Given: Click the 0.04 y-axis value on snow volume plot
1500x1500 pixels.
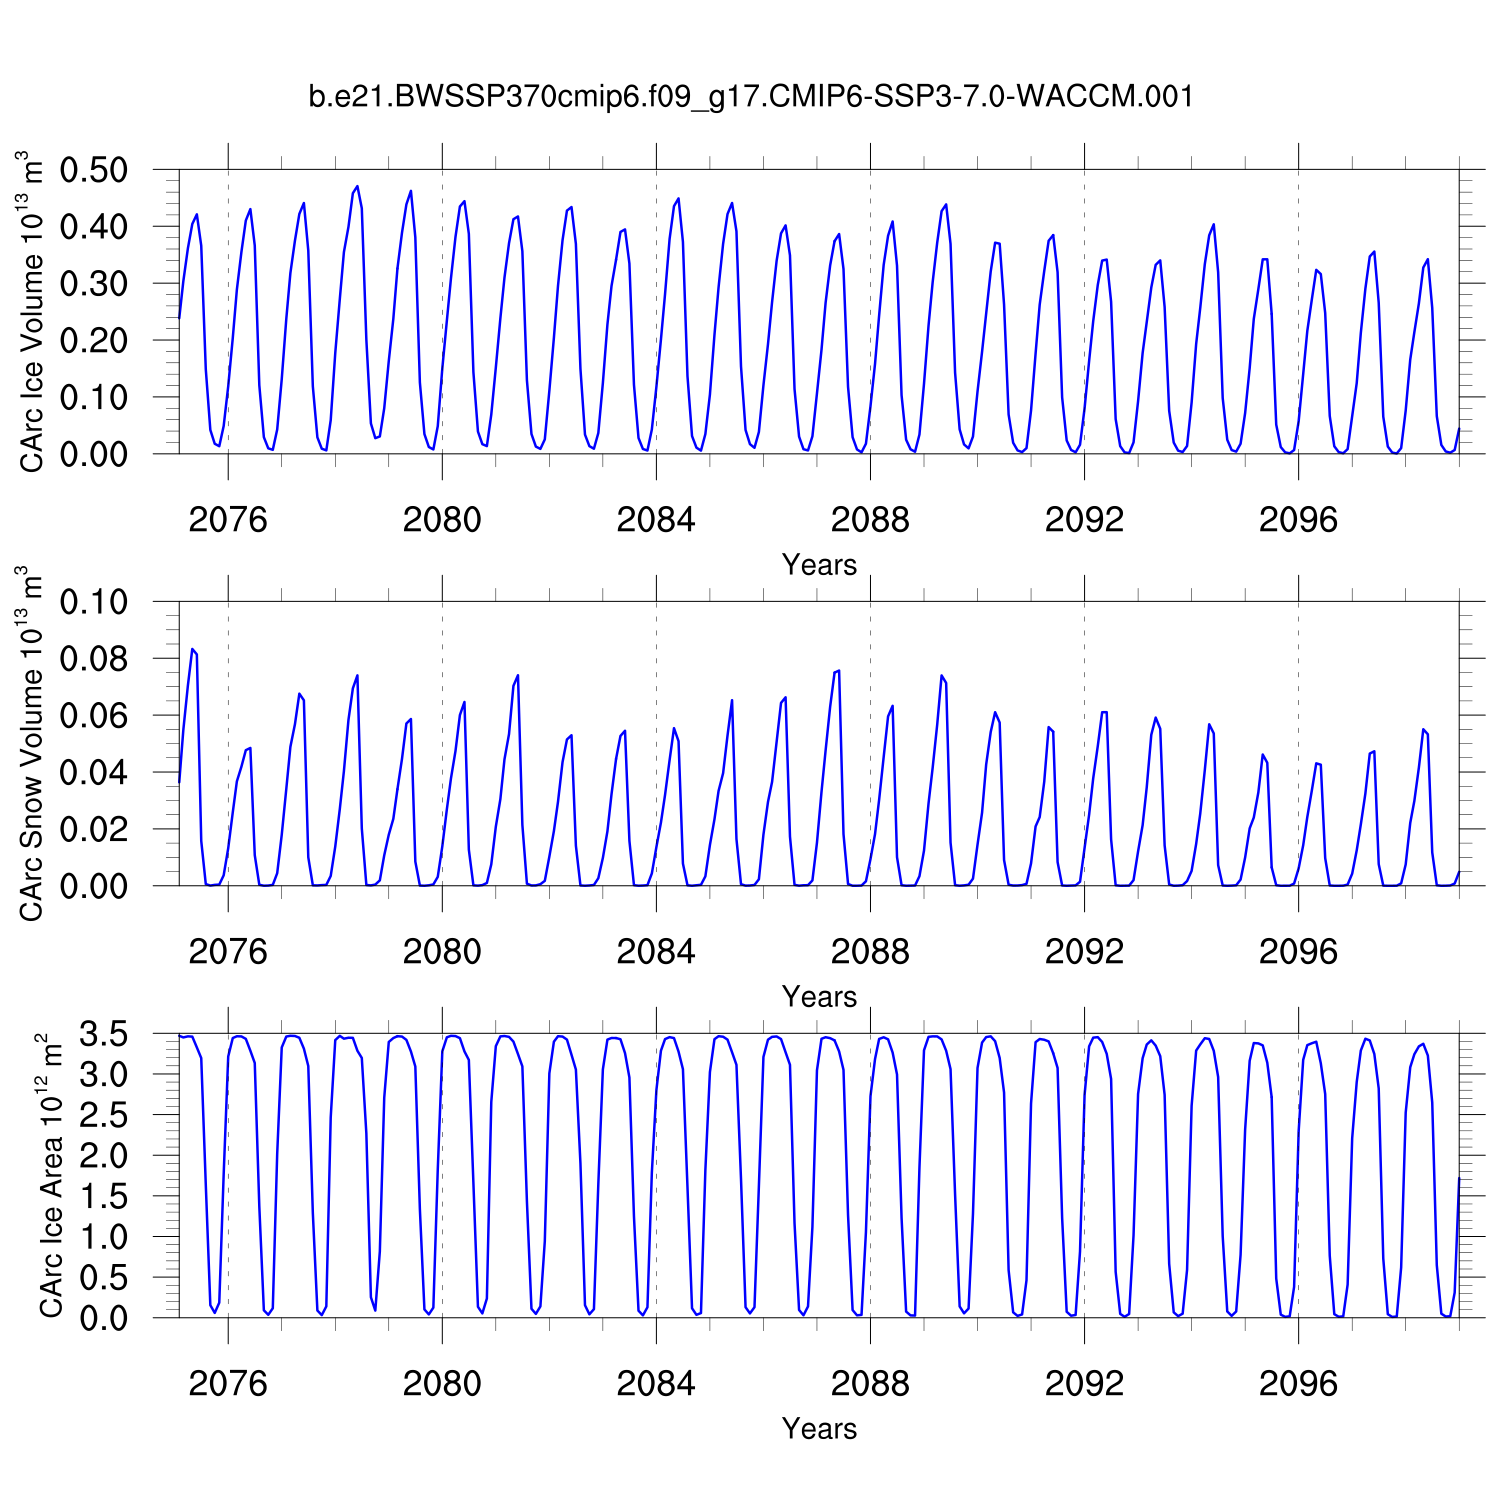Looking at the screenshot, I should pos(94,773).
